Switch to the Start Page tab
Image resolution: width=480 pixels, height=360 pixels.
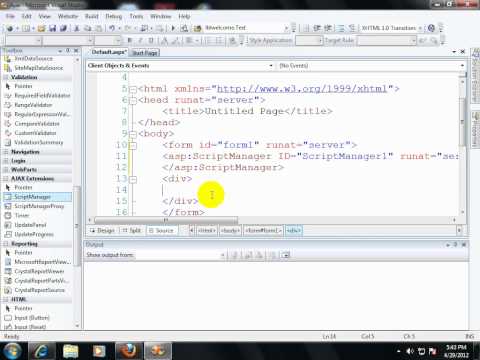tap(145, 53)
